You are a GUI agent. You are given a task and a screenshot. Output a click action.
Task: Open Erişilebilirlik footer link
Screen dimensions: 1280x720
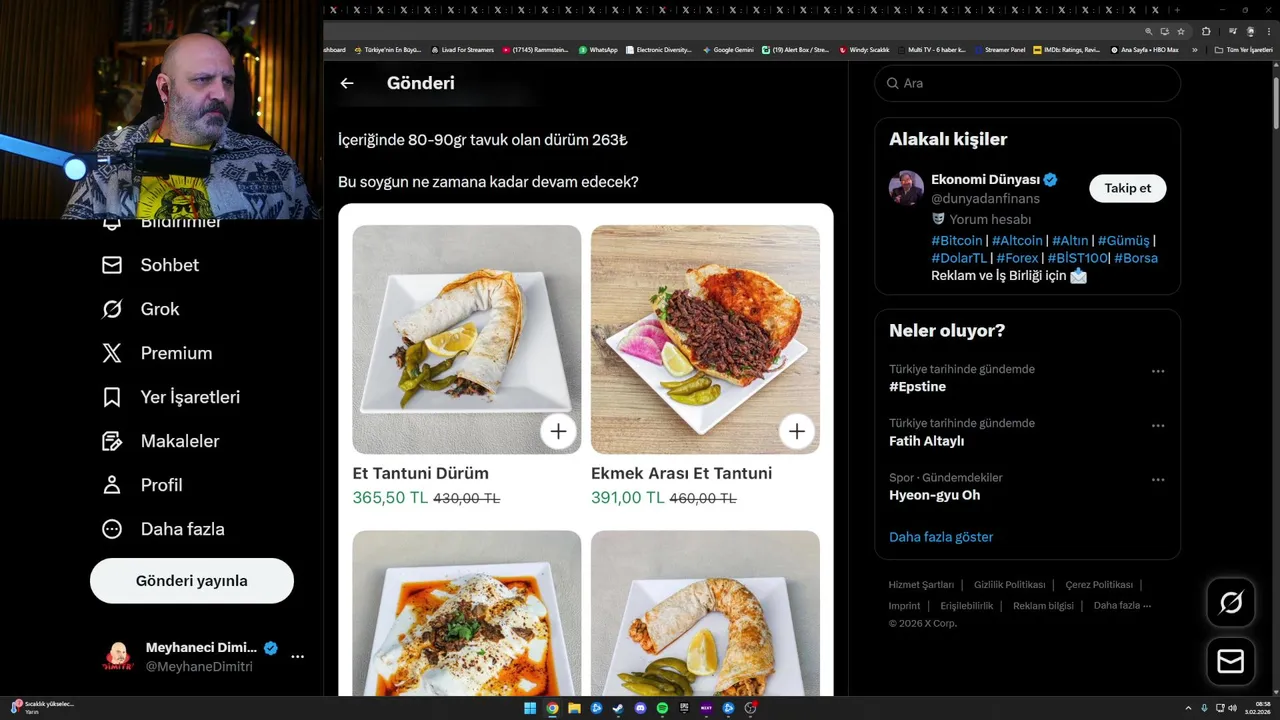pos(967,606)
